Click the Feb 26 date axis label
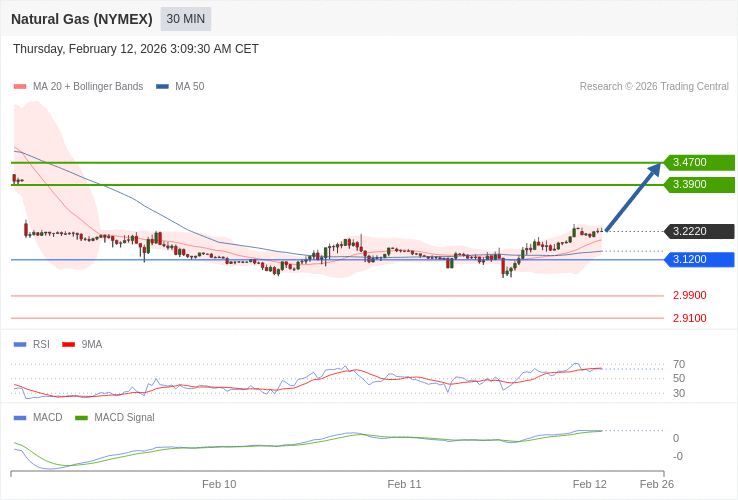The width and height of the screenshot is (738, 500). [656, 484]
